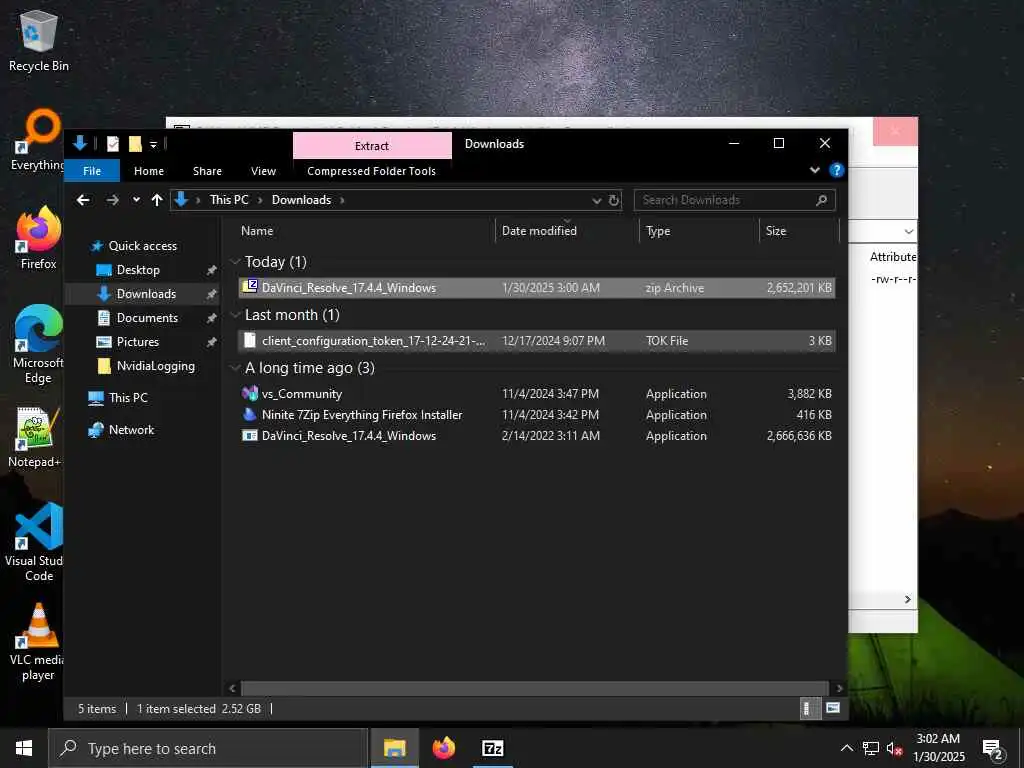Open the Firefox desktop shortcut
1024x768 pixels.
point(39,238)
